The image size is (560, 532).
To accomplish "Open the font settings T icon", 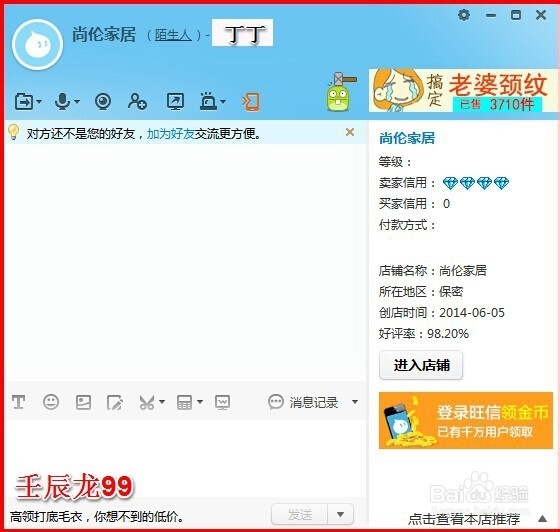I will point(18,402).
